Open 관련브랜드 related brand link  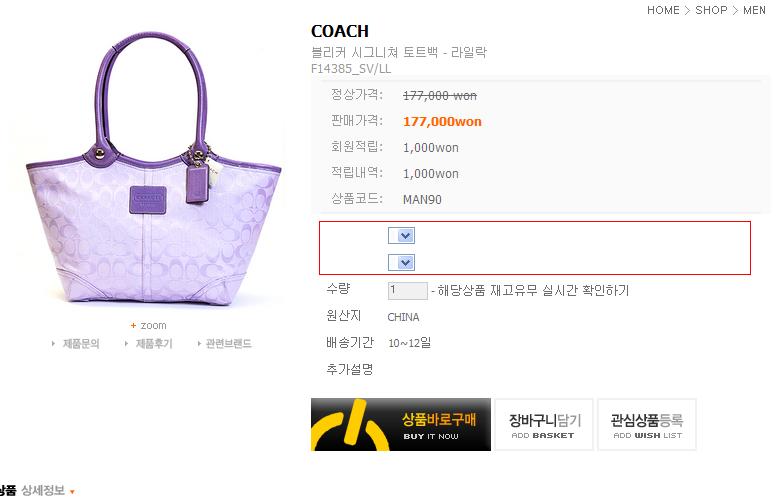tap(229, 343)
